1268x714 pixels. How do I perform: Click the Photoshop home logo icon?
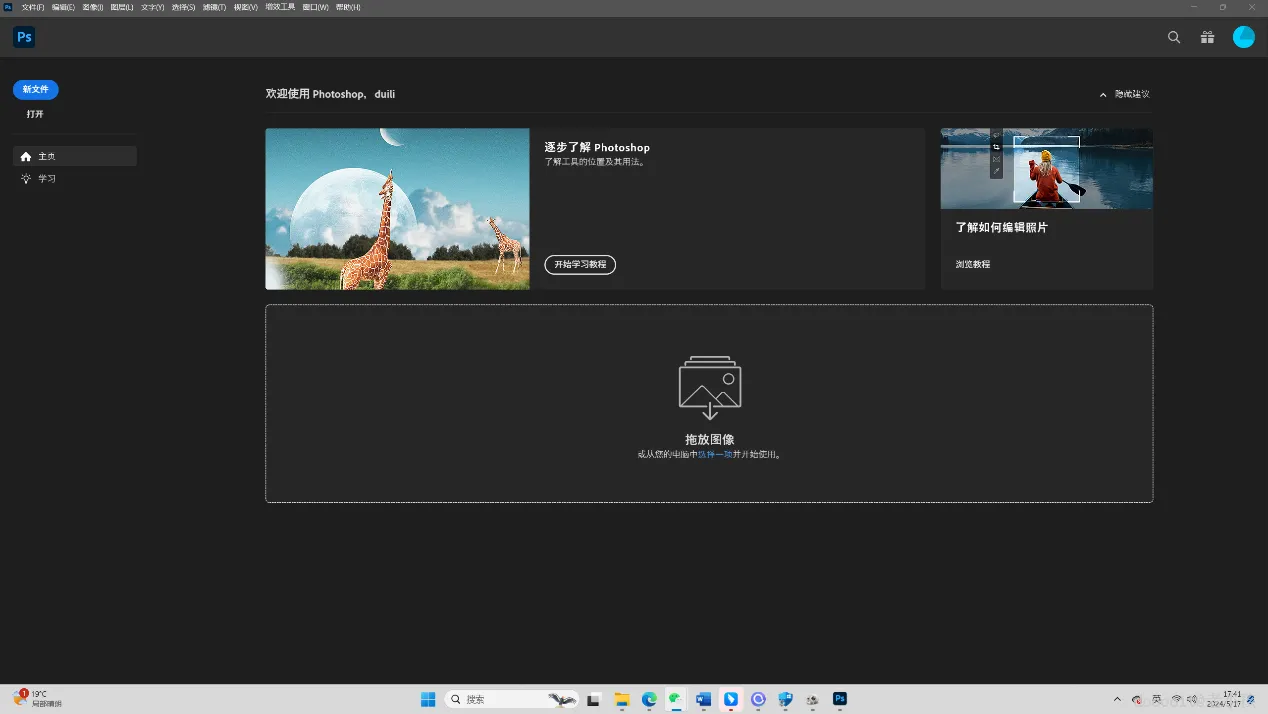(x=24, y=37)
